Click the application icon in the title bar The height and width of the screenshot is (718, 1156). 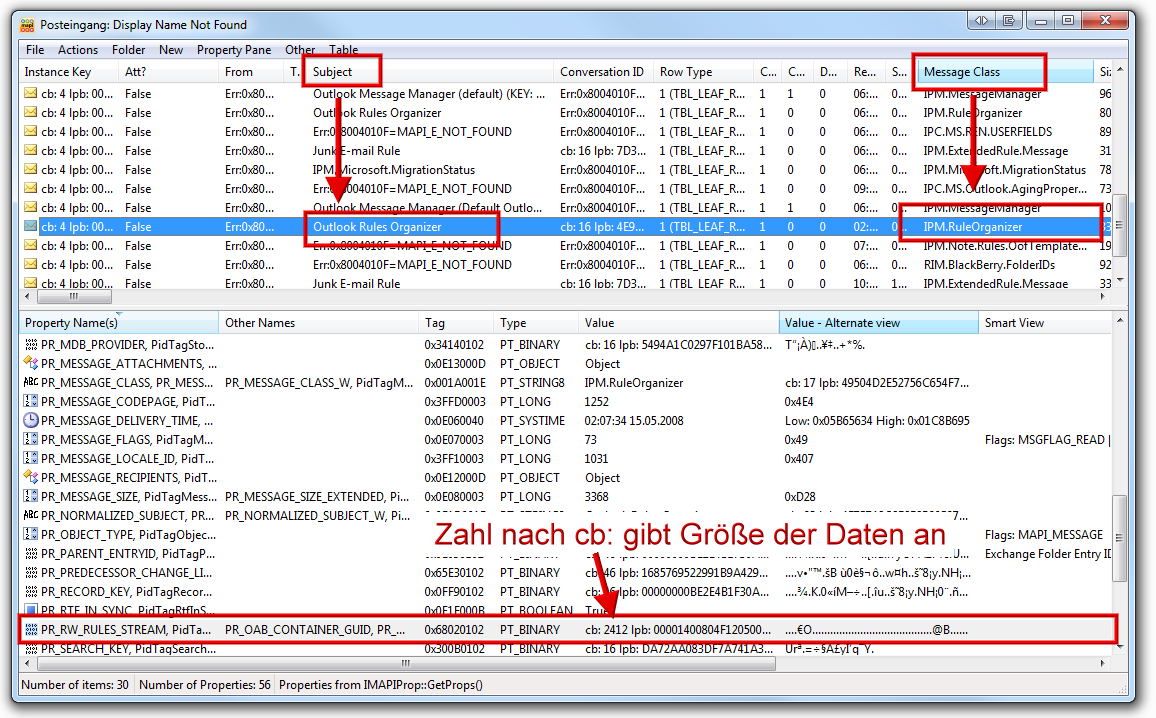click(x=28, y=25)
